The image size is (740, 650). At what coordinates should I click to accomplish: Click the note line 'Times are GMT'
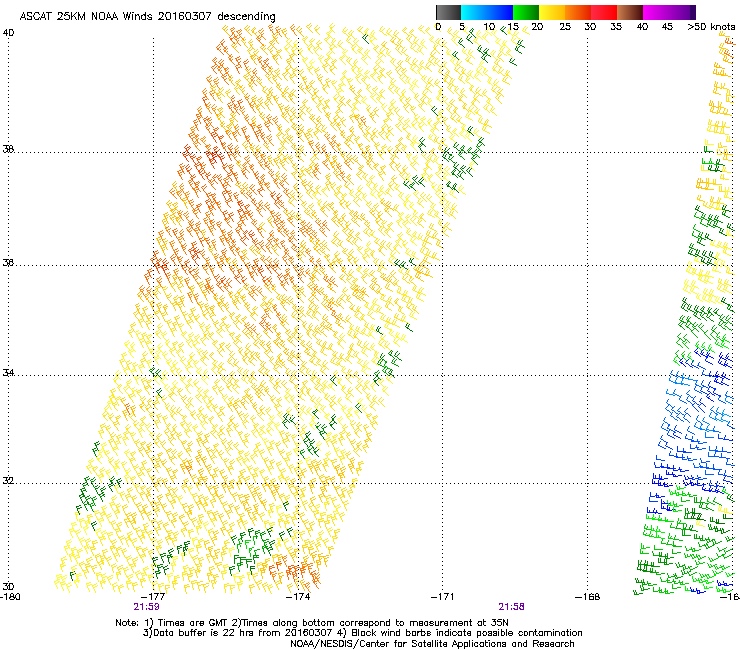pyautogui.click(x=193, y=623)
